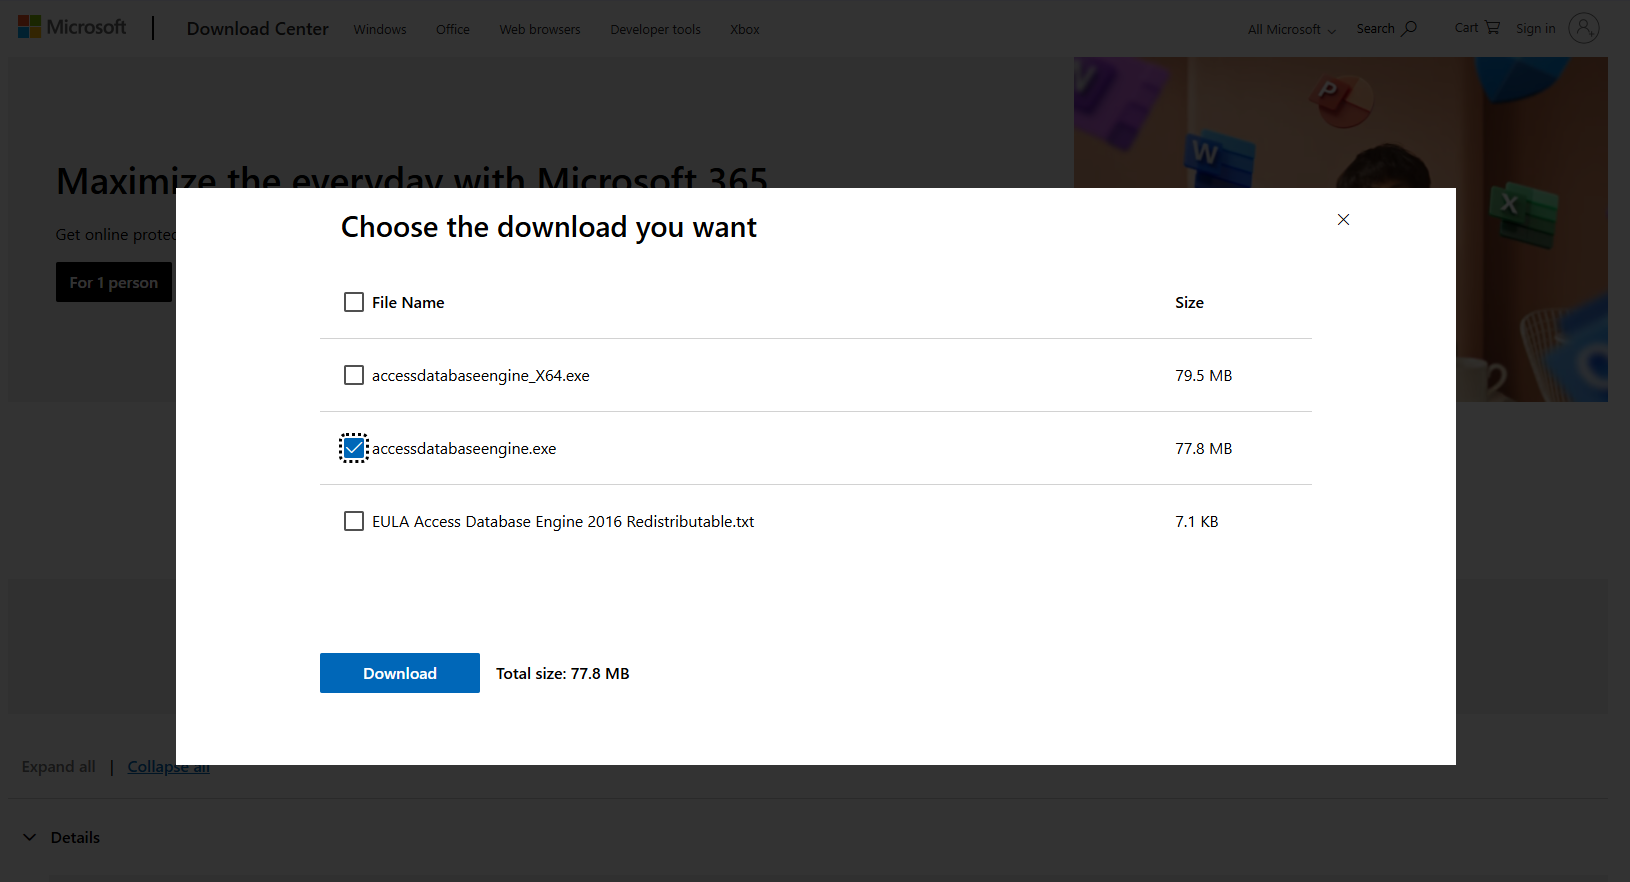
Task: Click the Microsoft logo
Action: [72, 27]
